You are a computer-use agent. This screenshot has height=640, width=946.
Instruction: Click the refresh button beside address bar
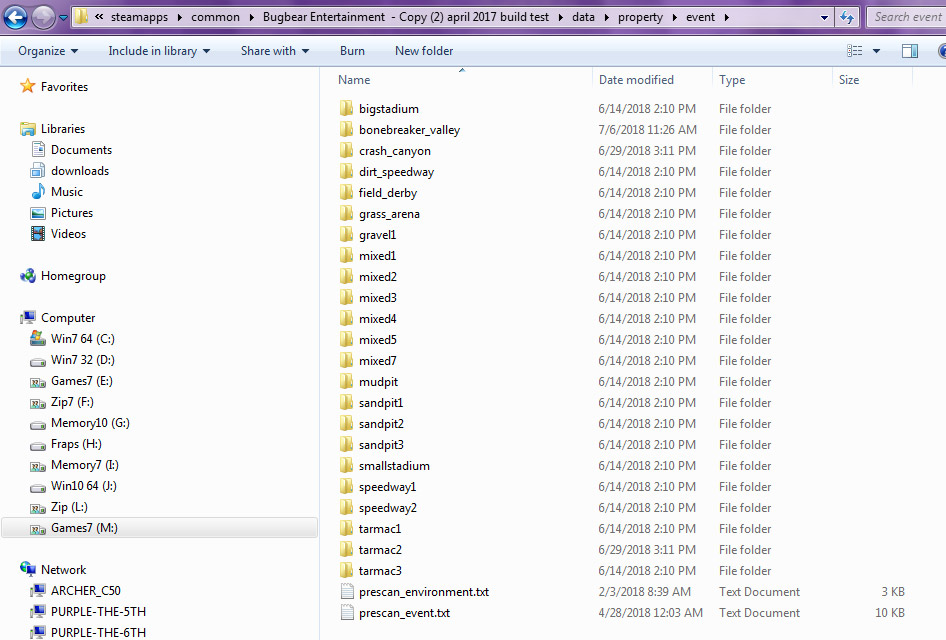point(847,17)
